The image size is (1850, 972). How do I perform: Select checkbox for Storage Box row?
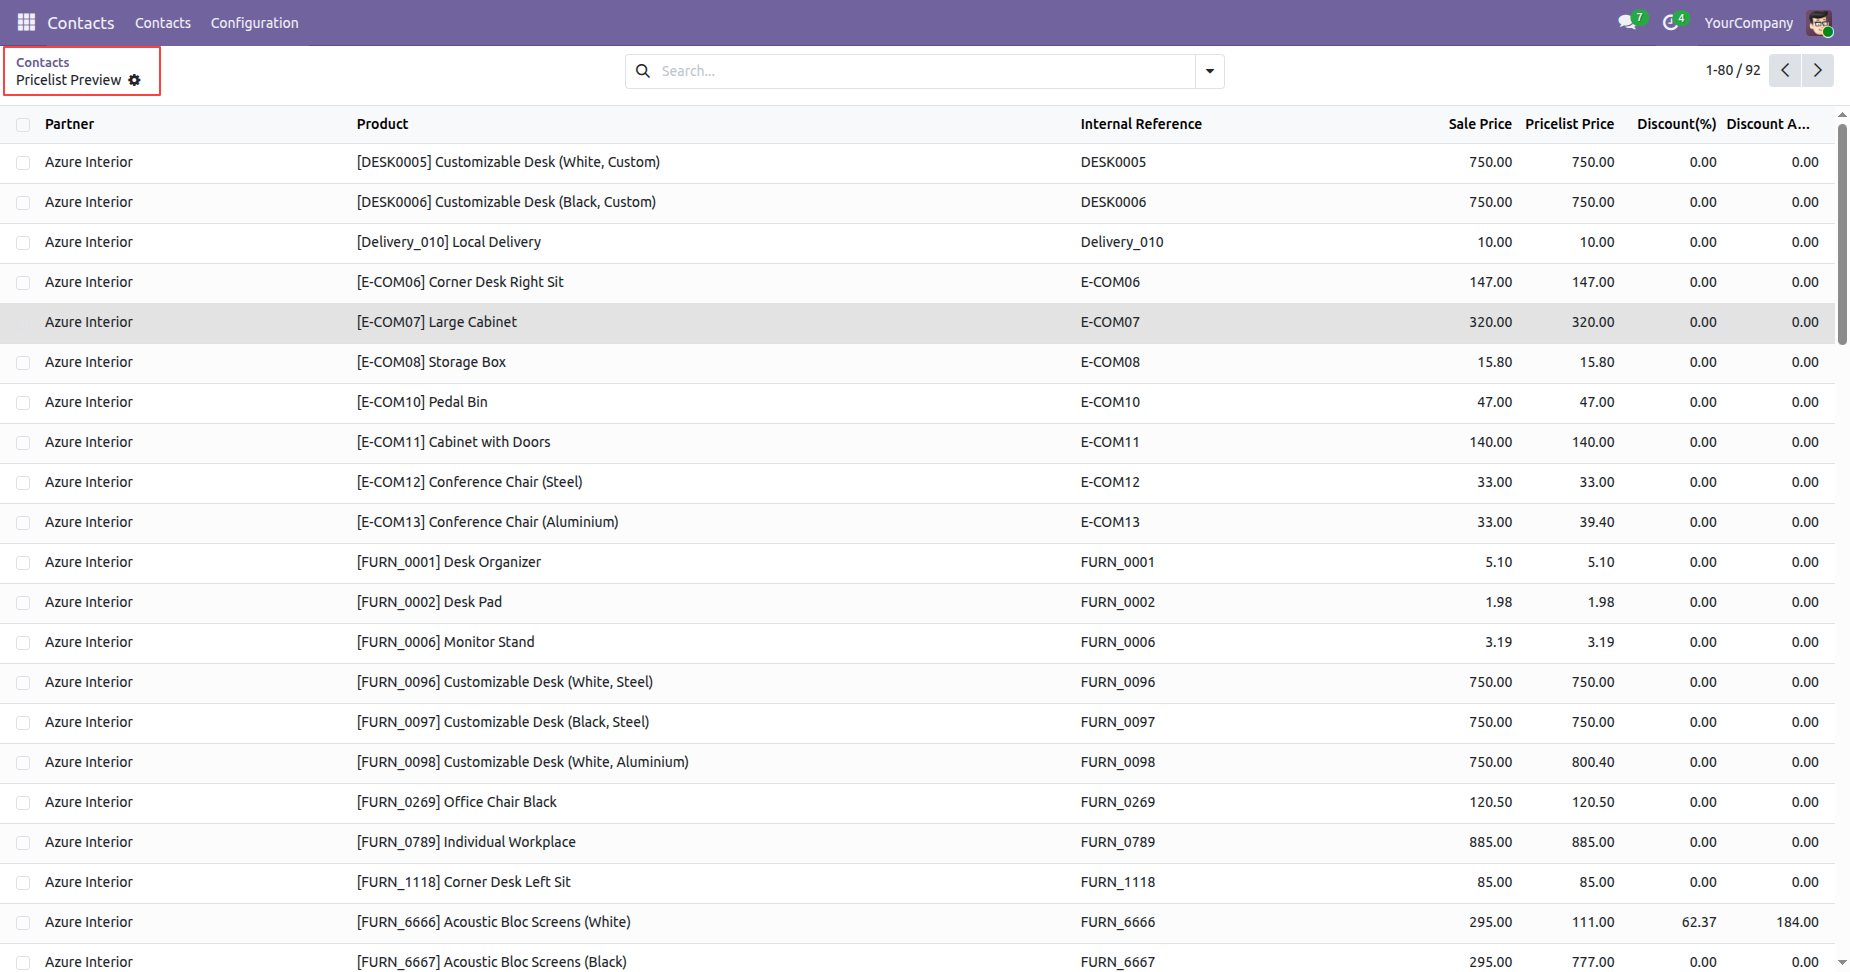point(23,363)
